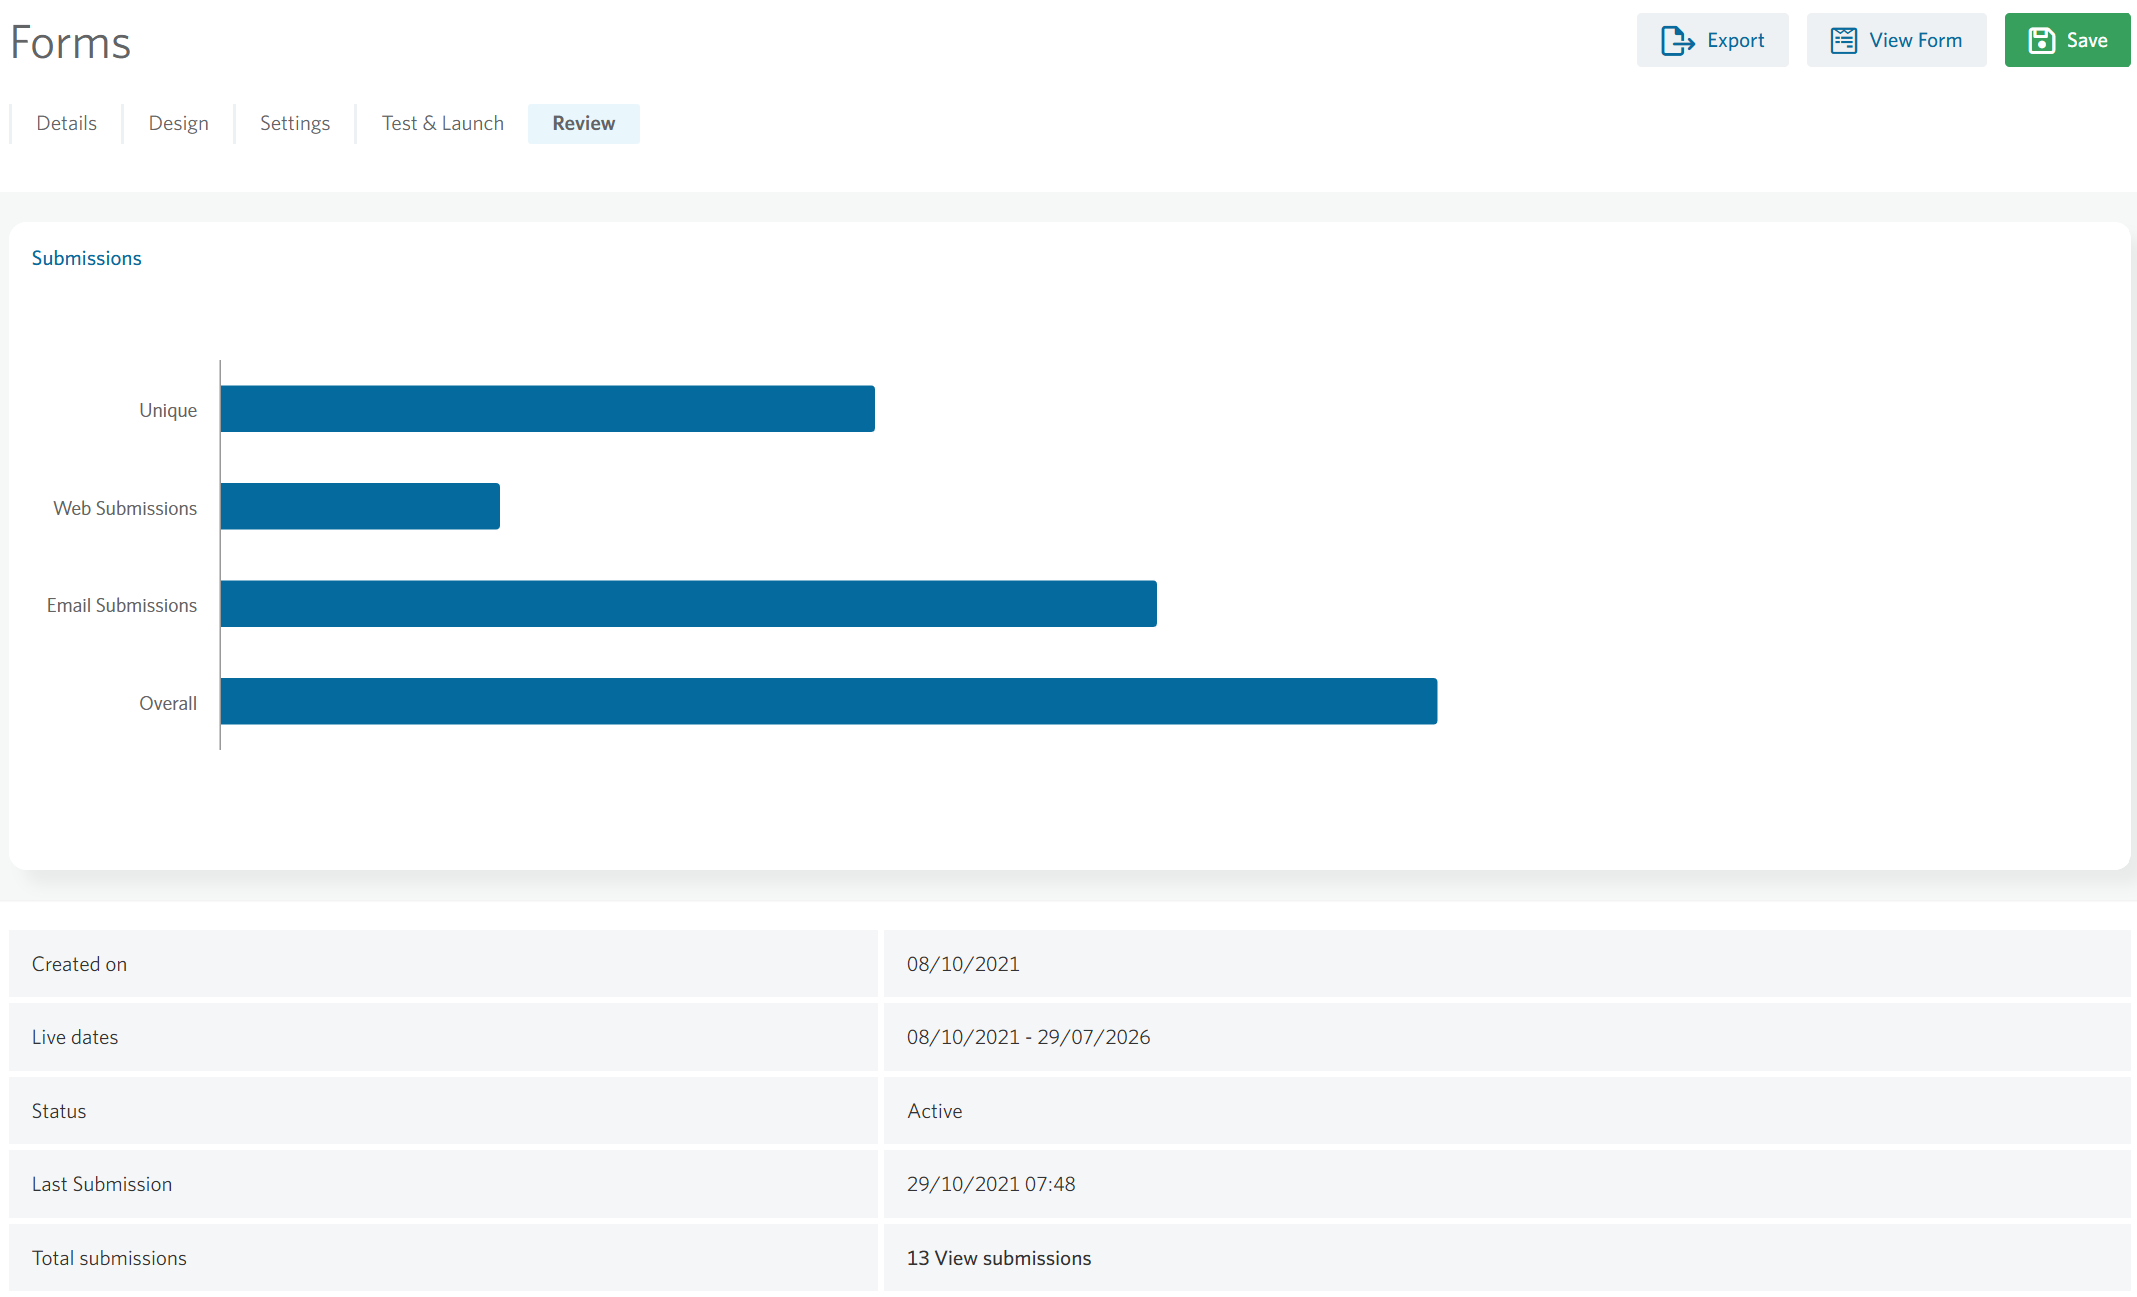Click the Save floppy disk icon
2137x1297 pixels.
[2041, 41]
